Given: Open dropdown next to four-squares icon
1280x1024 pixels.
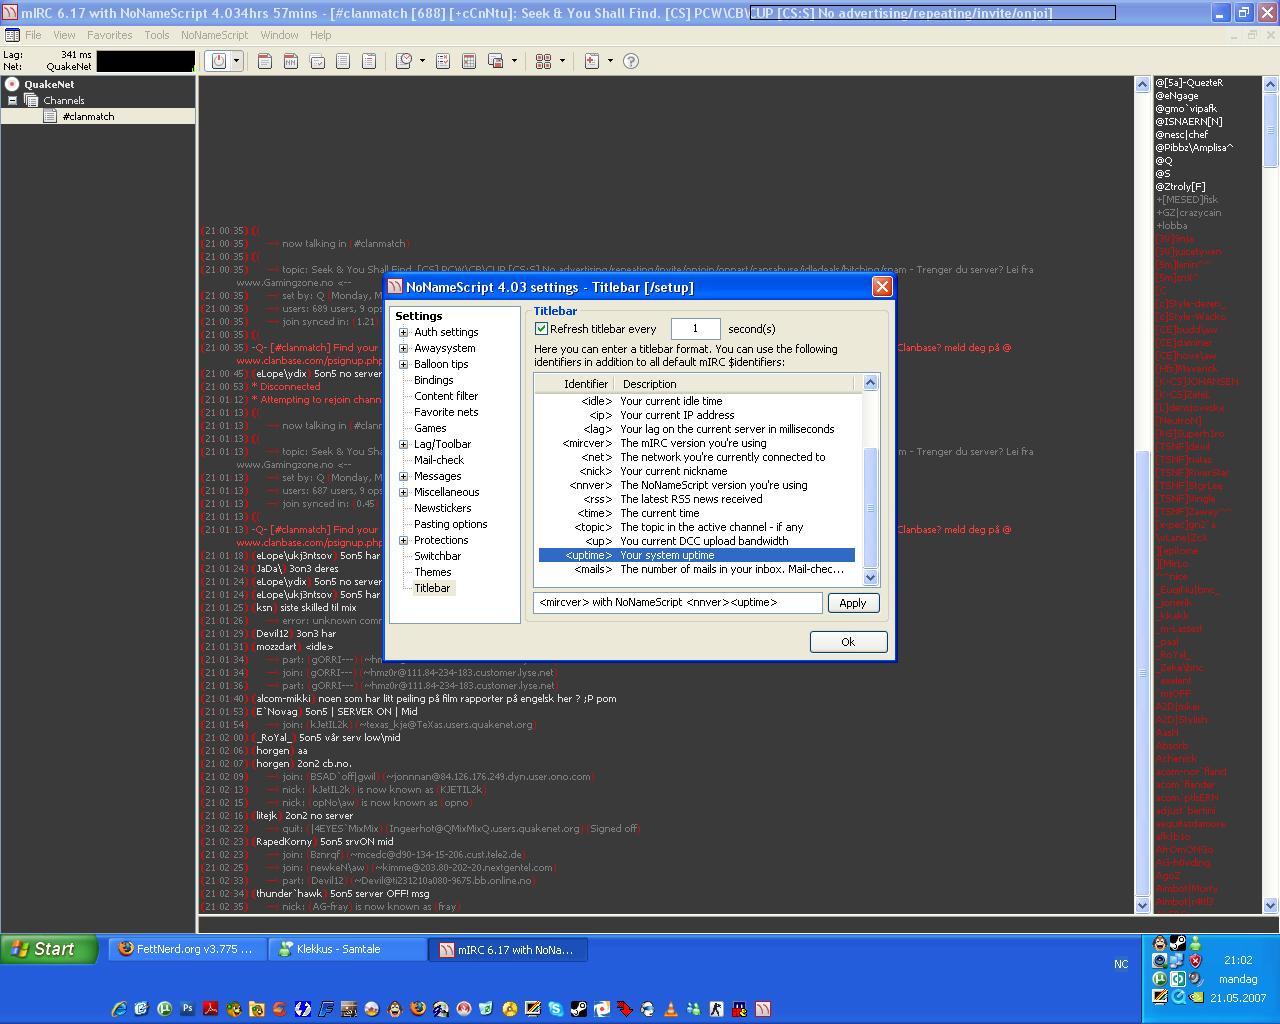Looking at the screenshot, I should [562, 61].
